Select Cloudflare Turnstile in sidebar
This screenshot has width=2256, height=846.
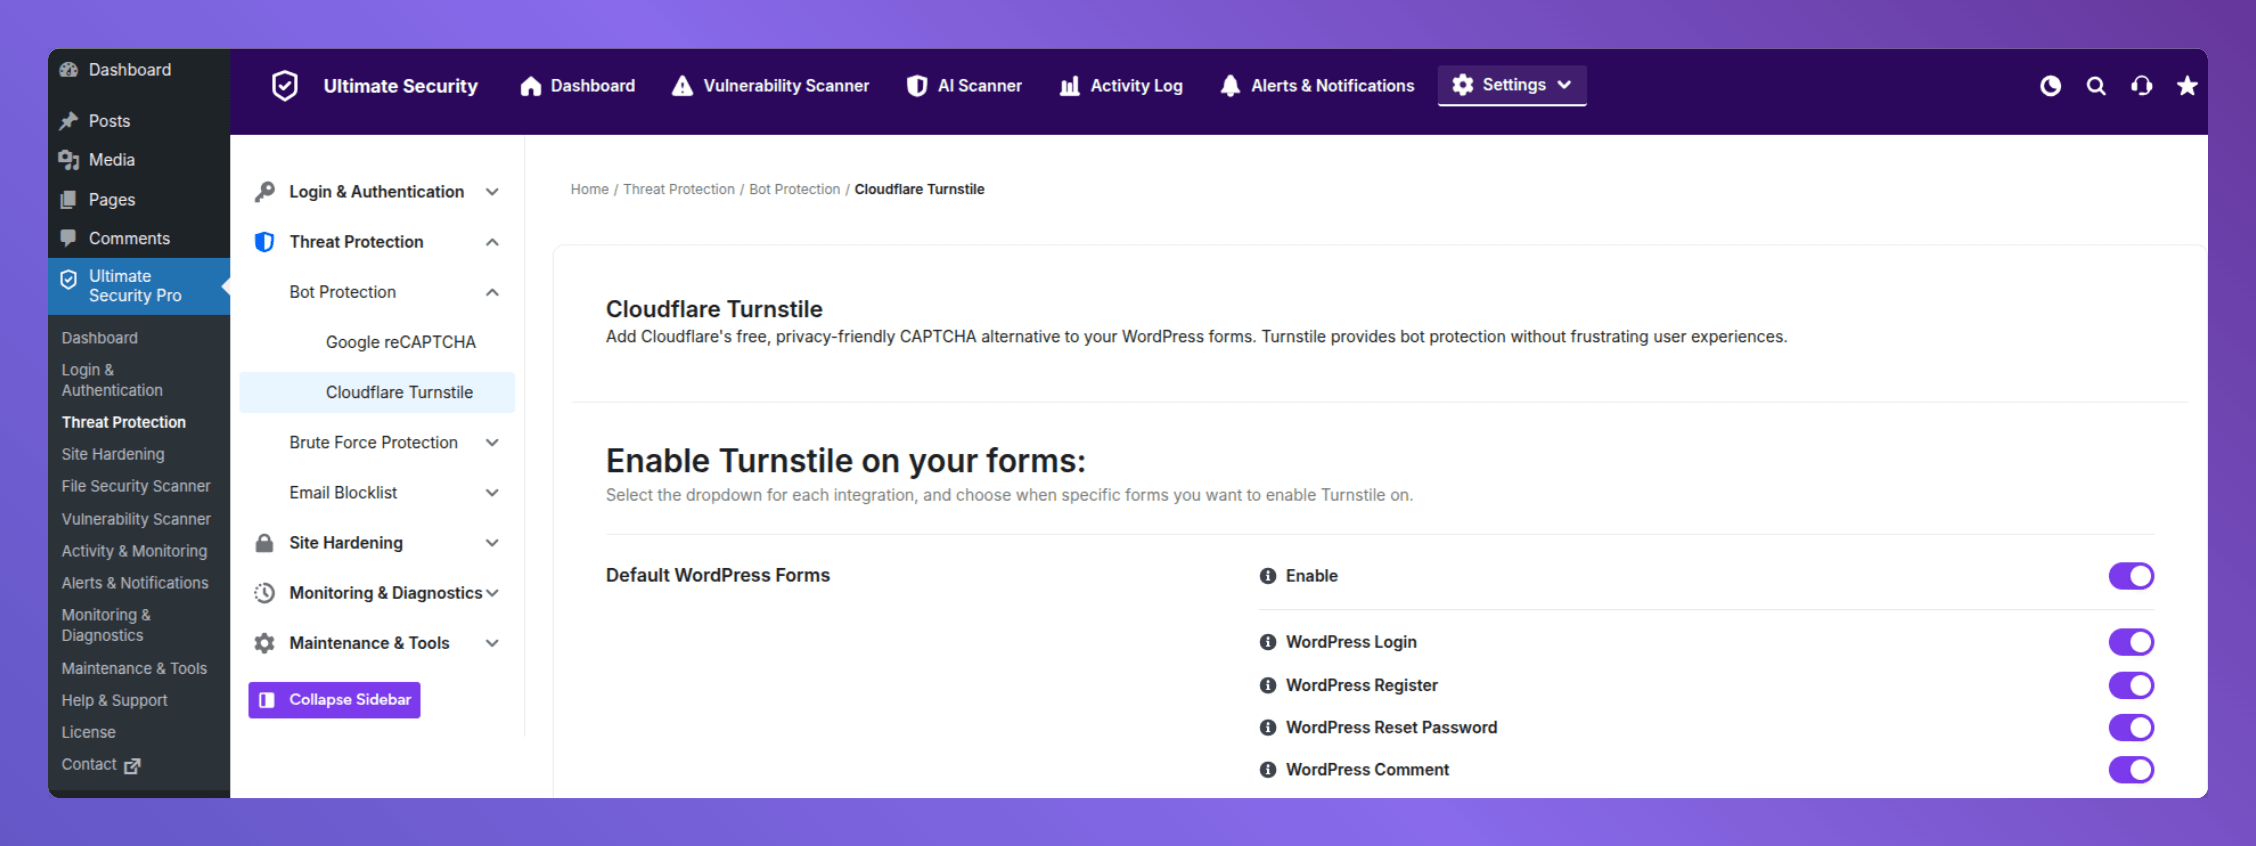377,392
